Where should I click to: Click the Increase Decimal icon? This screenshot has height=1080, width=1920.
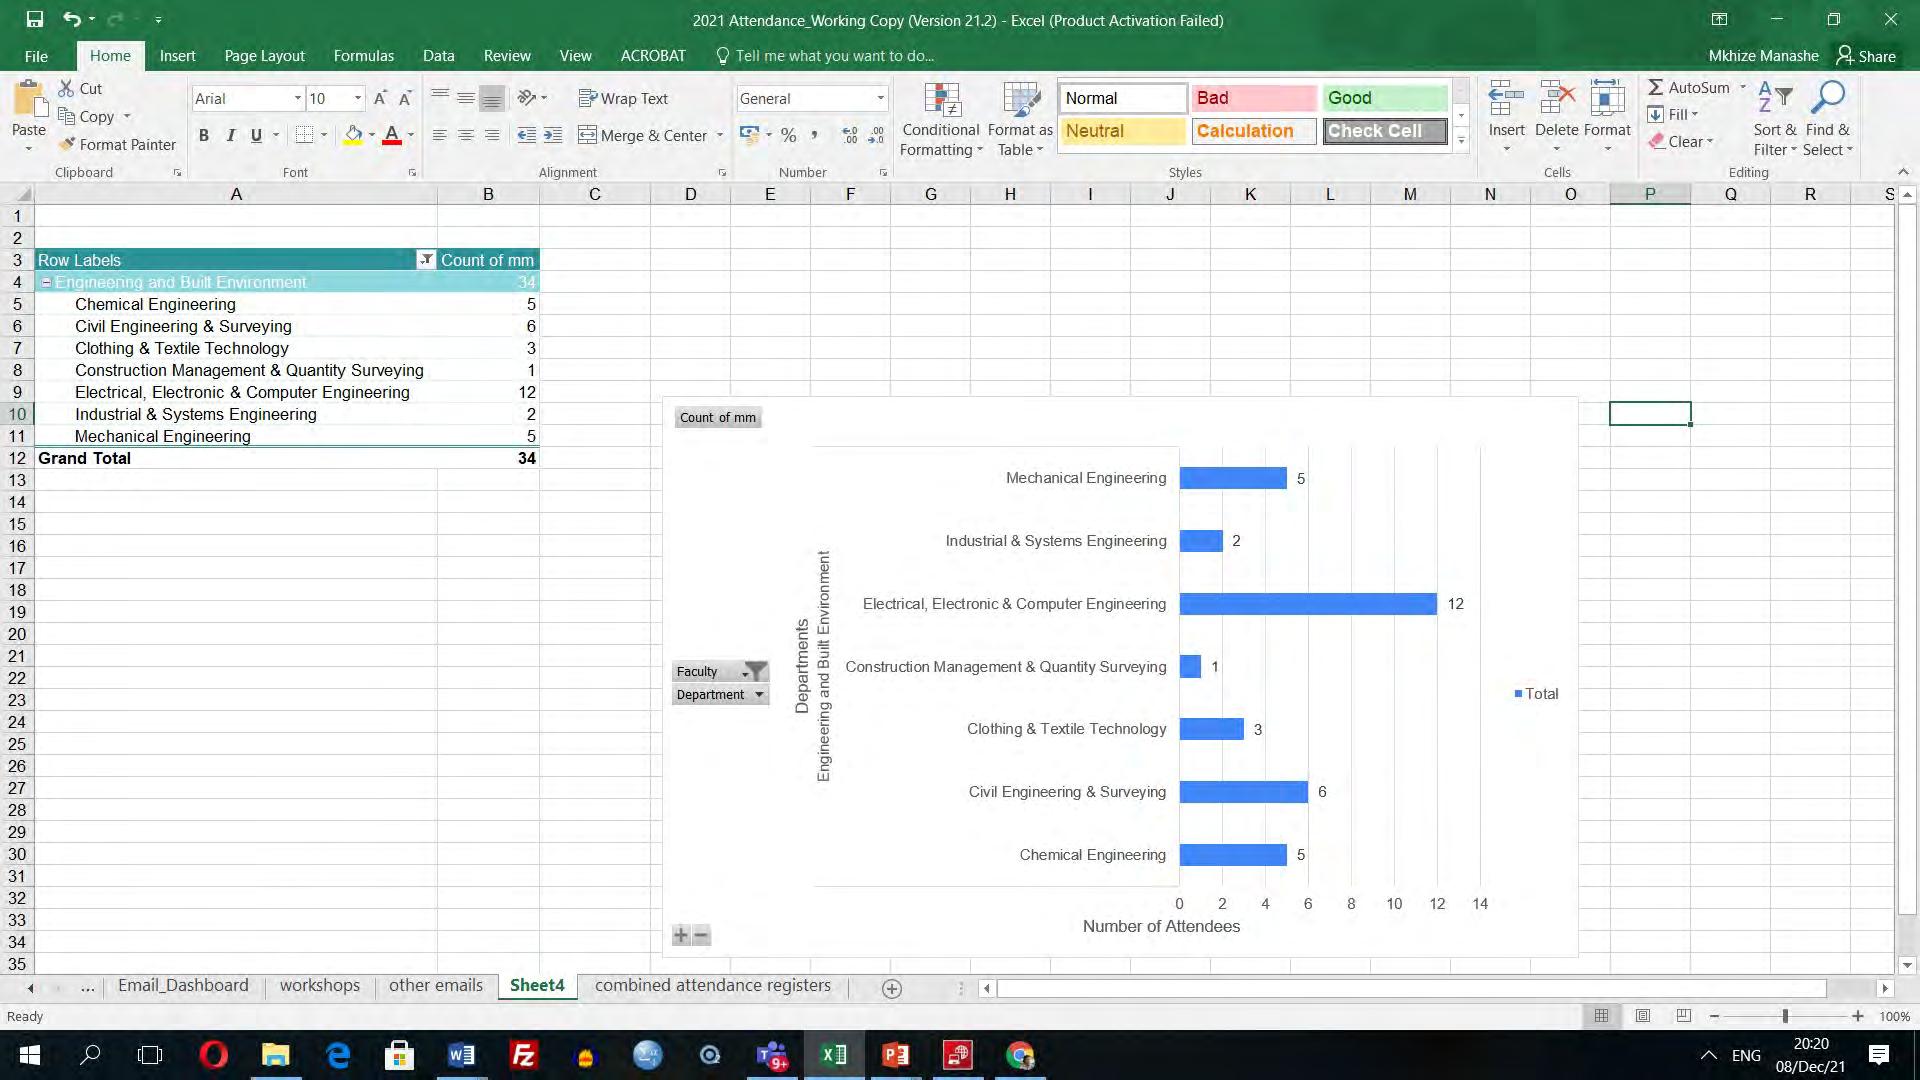pos(850,135)
